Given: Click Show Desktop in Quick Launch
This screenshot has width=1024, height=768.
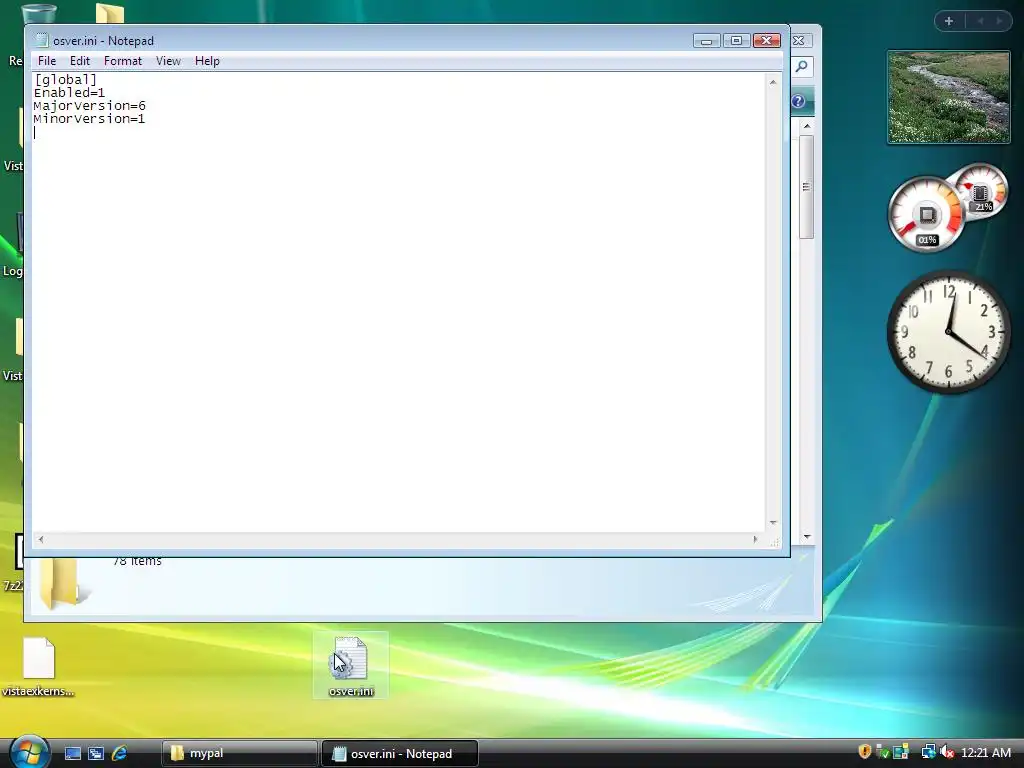Looking at the screenshot, I should tap(72, 754).
